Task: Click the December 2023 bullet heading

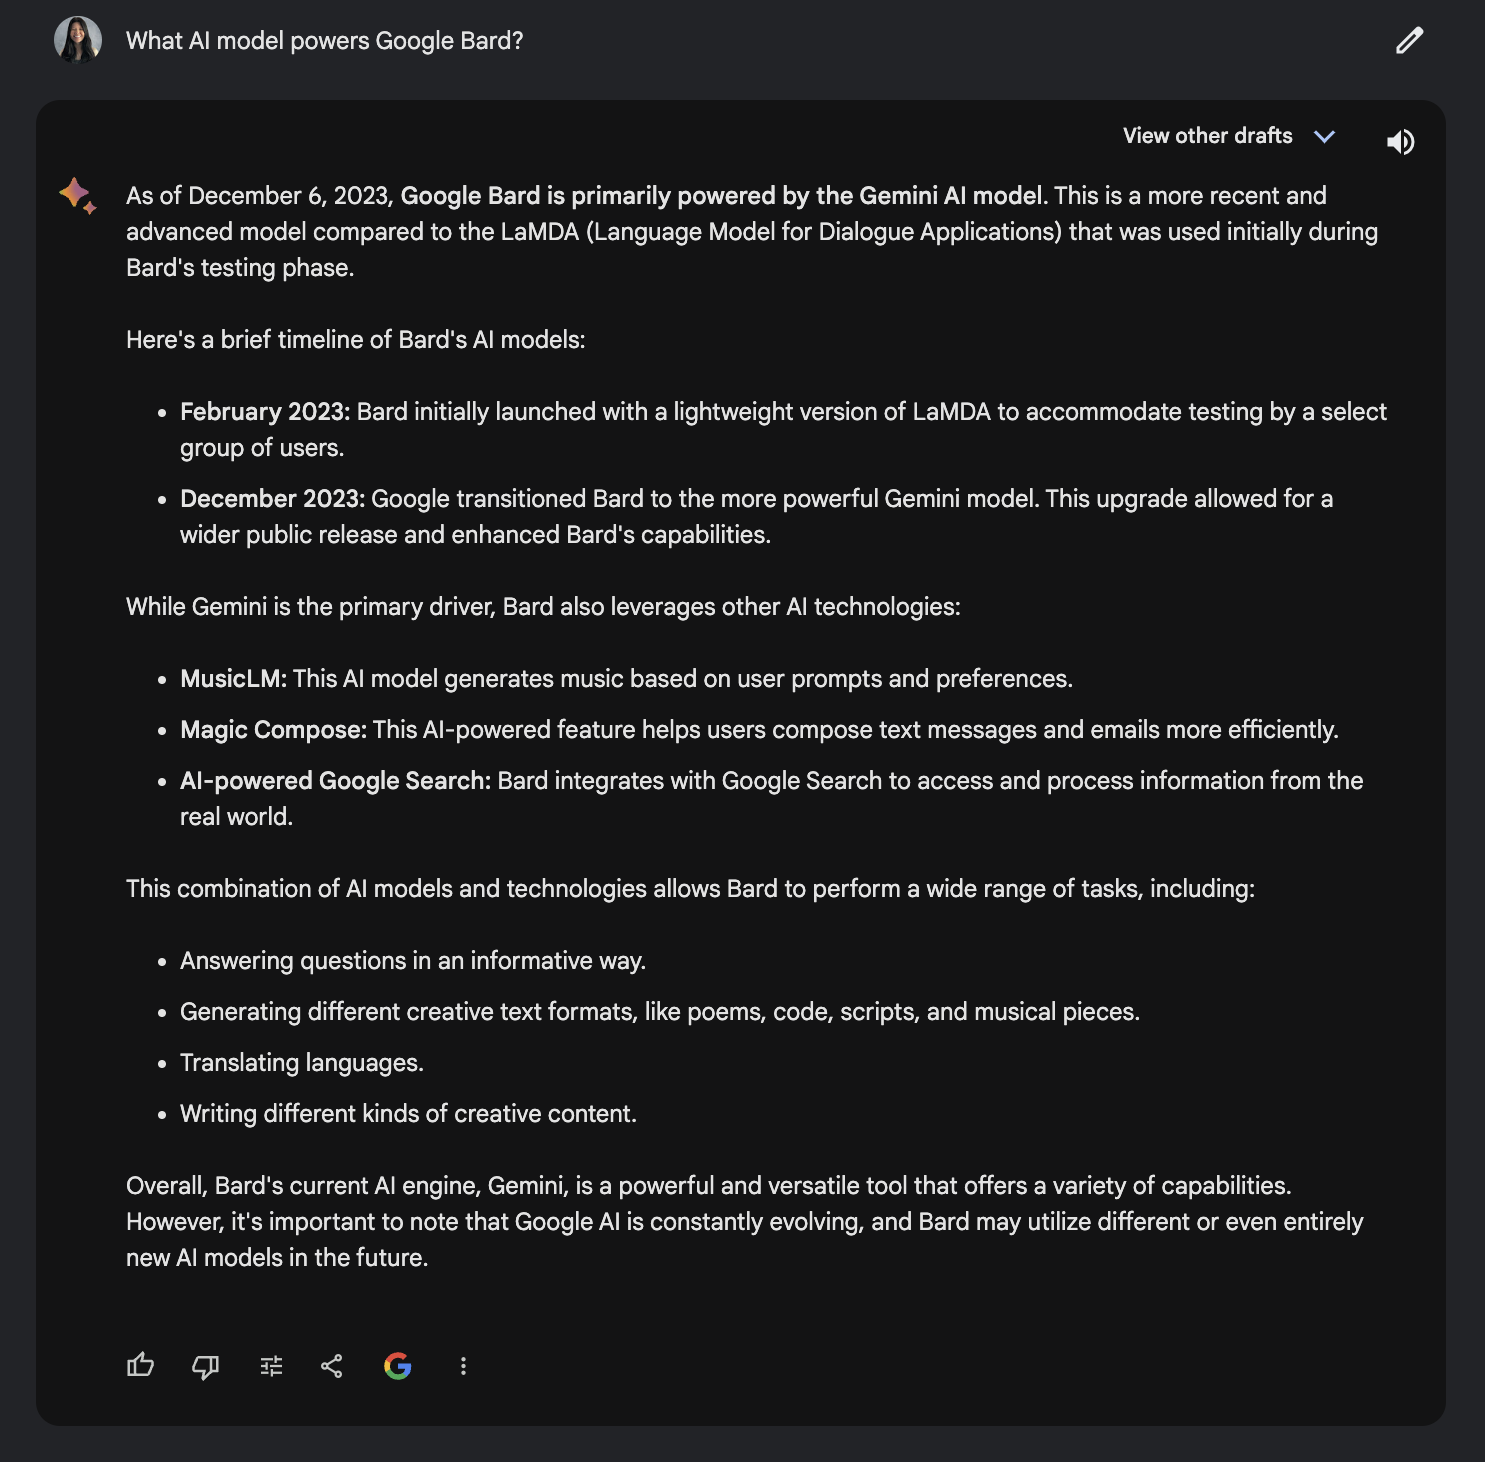Action: tap(272, 499)
